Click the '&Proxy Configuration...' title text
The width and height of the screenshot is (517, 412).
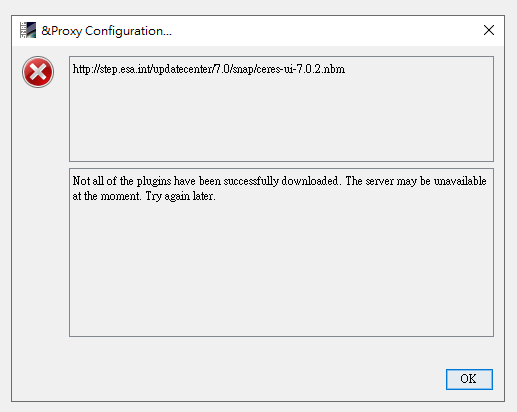[106, 31]
